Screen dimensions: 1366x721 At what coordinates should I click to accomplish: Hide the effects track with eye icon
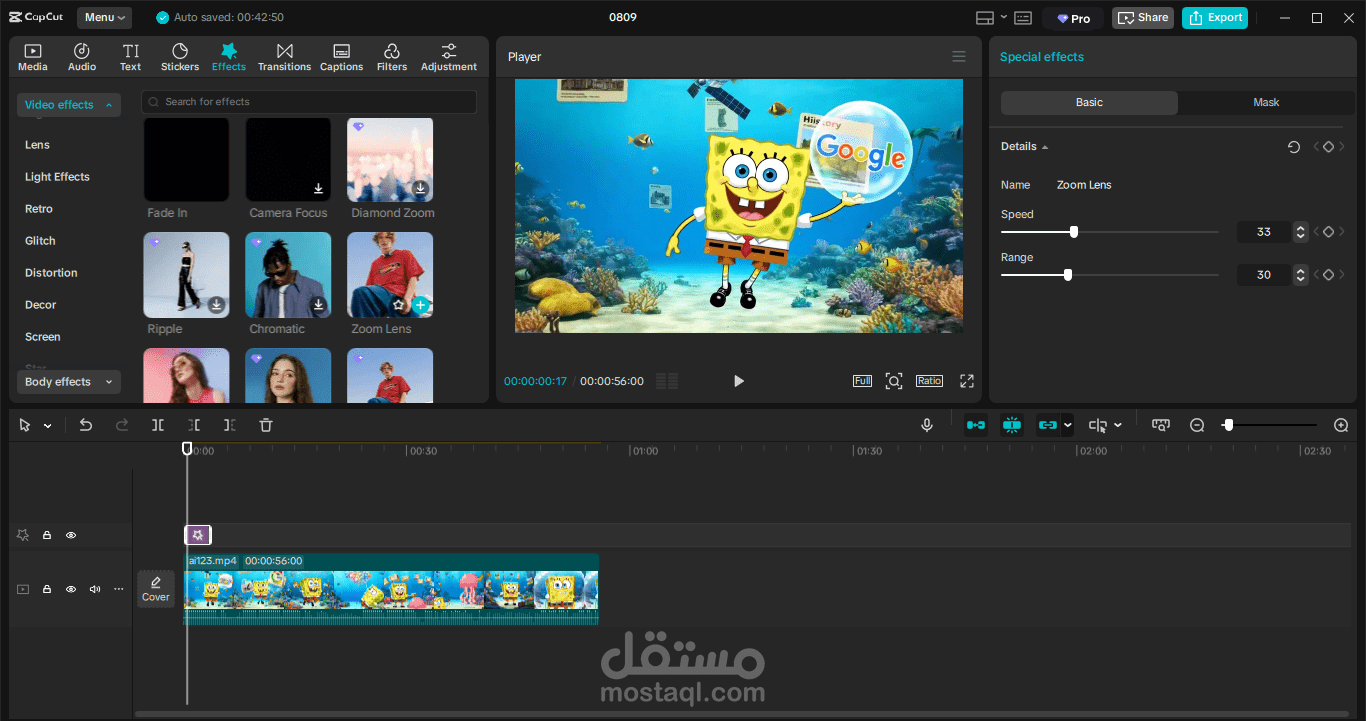click(x=71, y=536)
